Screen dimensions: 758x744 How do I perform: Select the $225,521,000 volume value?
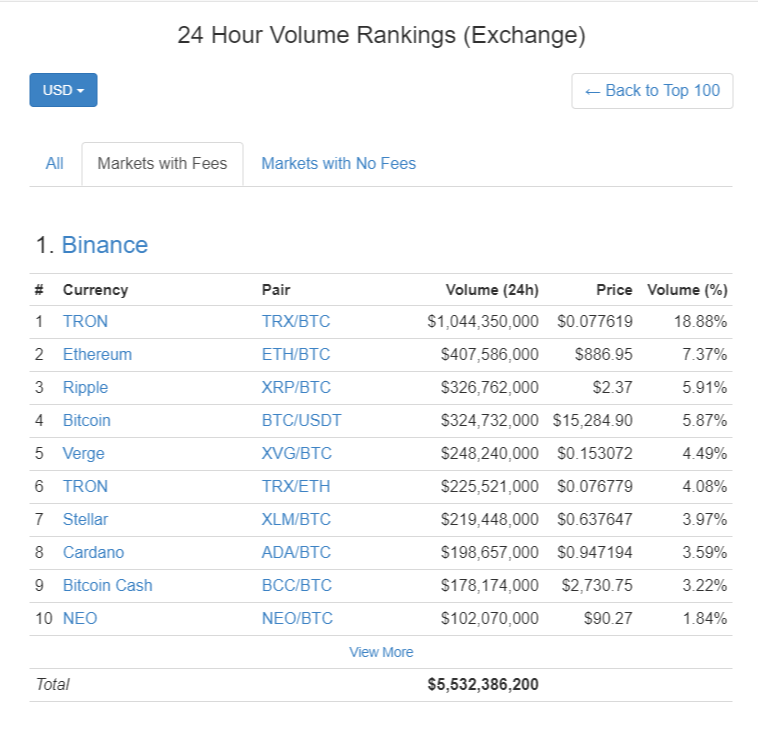(490, 486)
